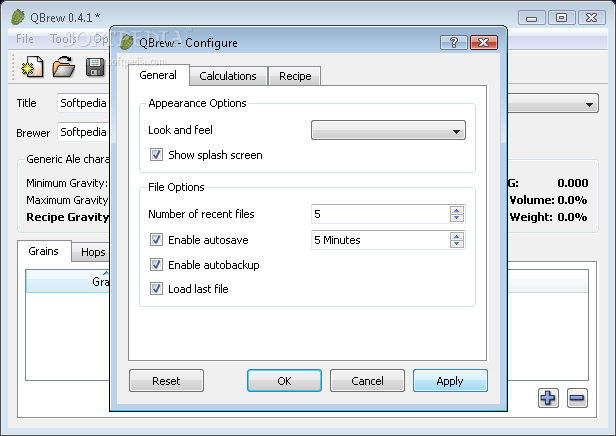The image size is (616, 436).
Task: Toggle the Enable autobackup checkbox
Action: [x=156, y=265]
